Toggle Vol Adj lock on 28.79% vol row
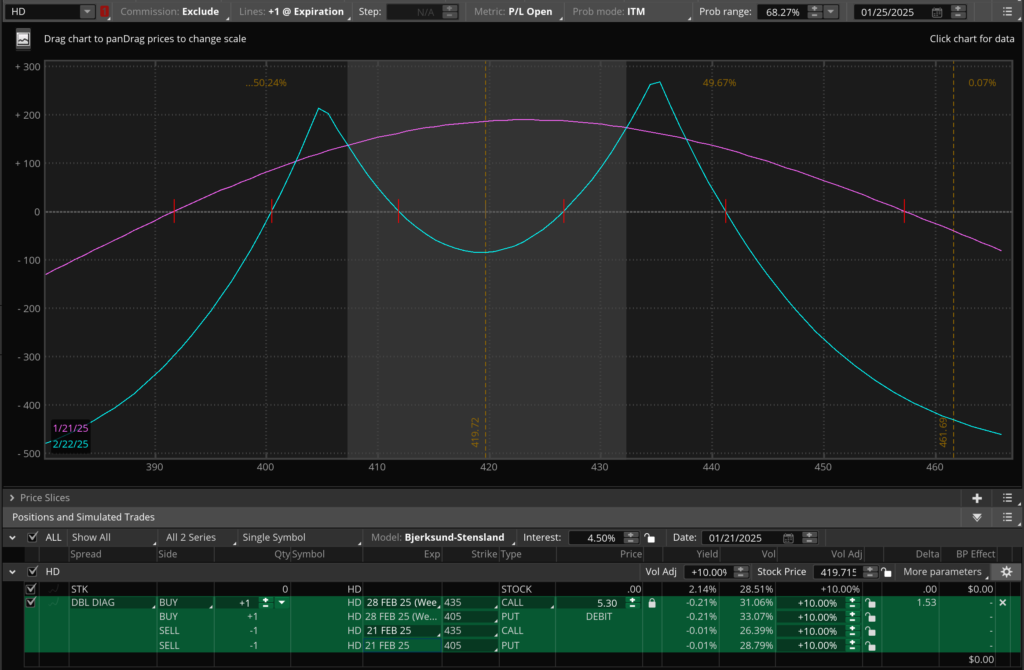This screenshot has height=670, width=1024. point(871,646)
